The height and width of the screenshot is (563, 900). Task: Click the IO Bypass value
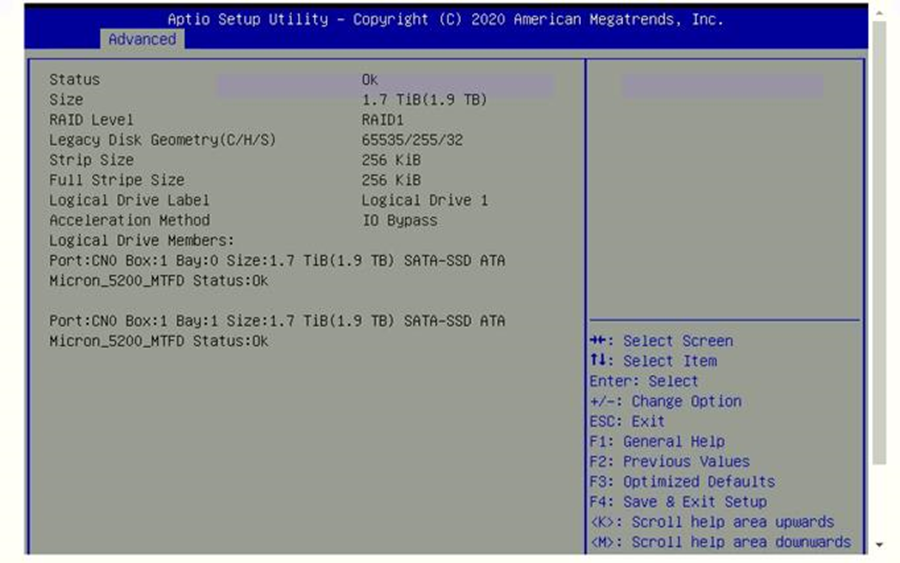(x=399, y=220)
